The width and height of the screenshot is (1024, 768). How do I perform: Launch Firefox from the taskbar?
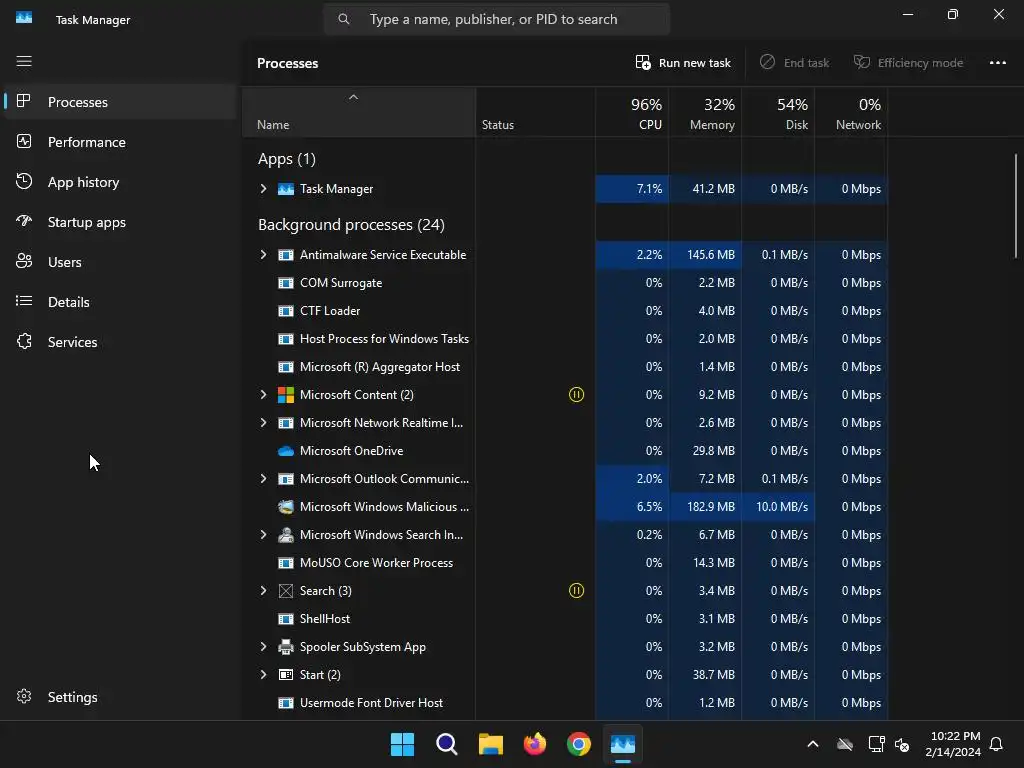(535, 744)
